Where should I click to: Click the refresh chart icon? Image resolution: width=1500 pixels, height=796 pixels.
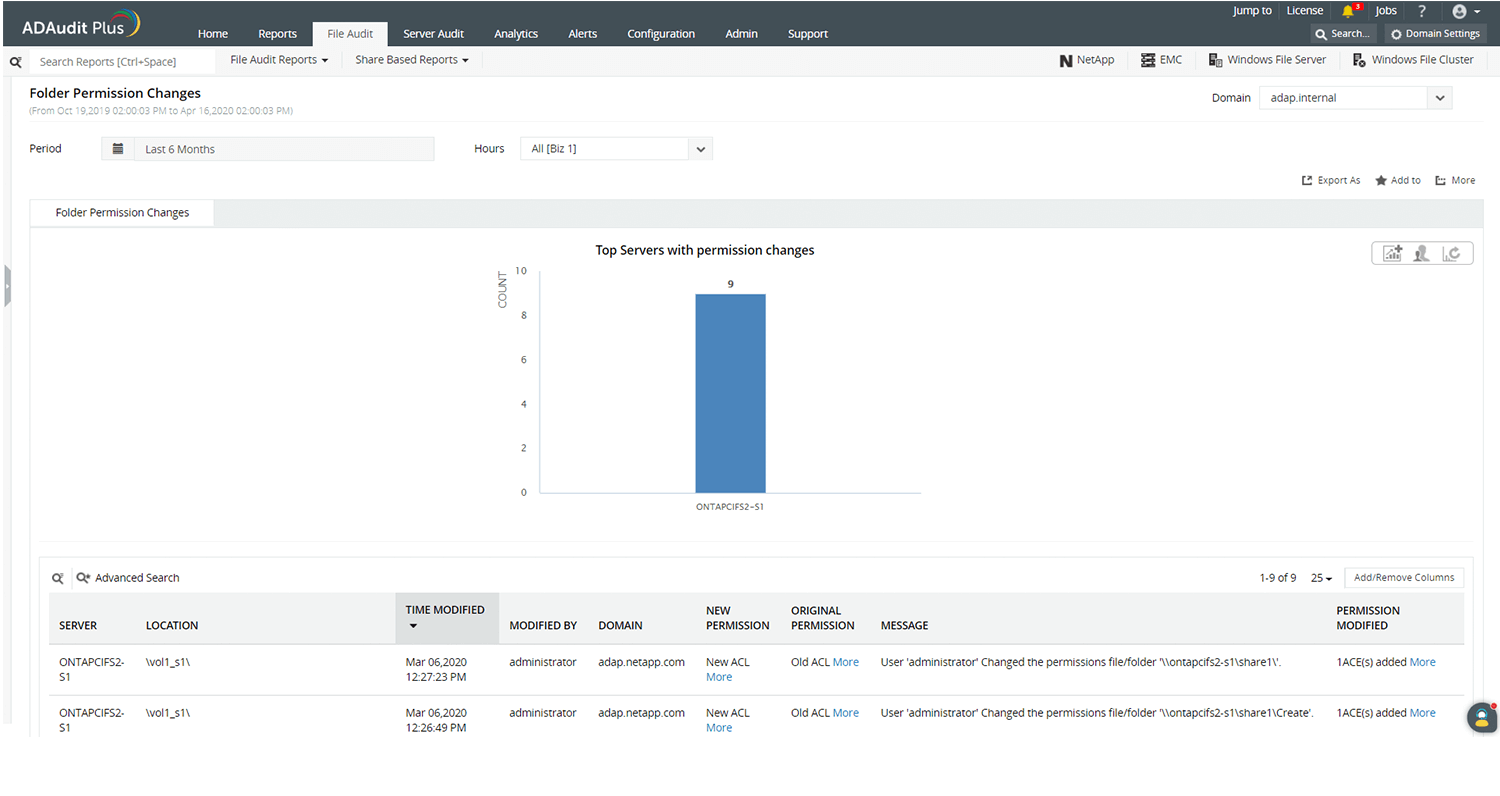coord(1451,253)
